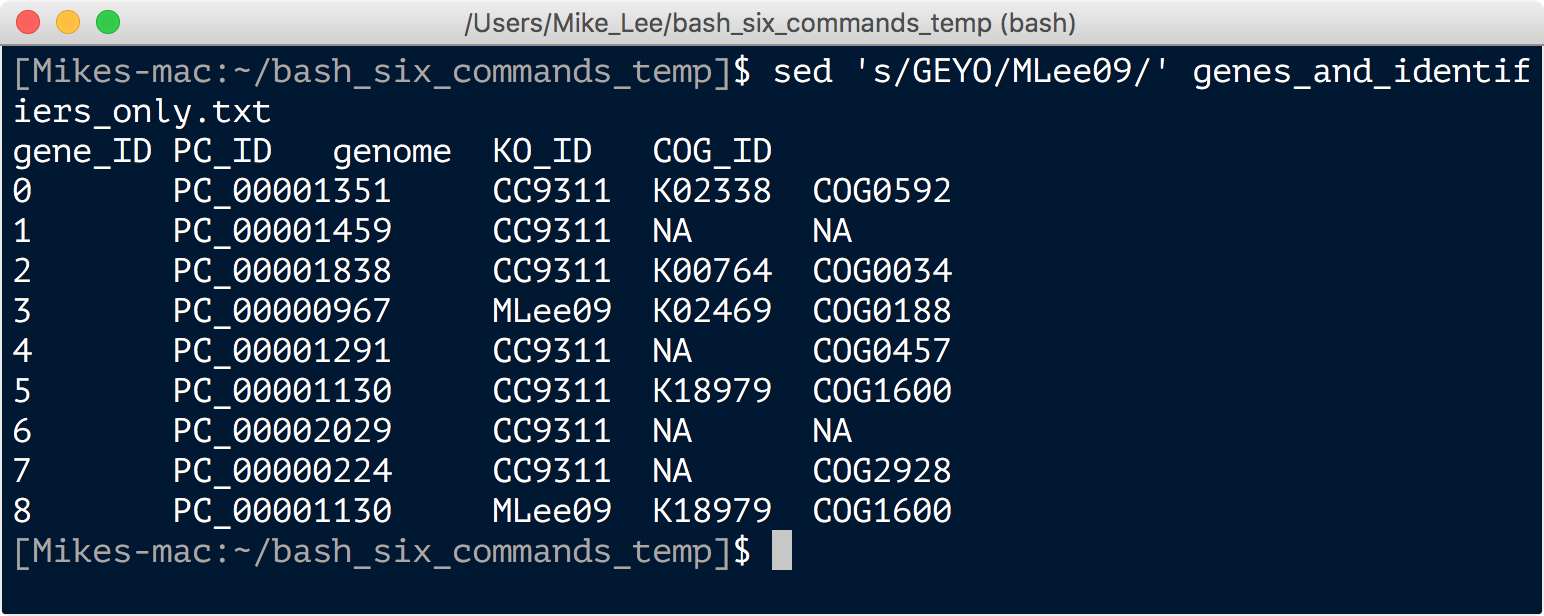The height and width of the screenshot is (616, 1544).
Task: Click COG2928 value in row 7
Action: pos(882,471)
